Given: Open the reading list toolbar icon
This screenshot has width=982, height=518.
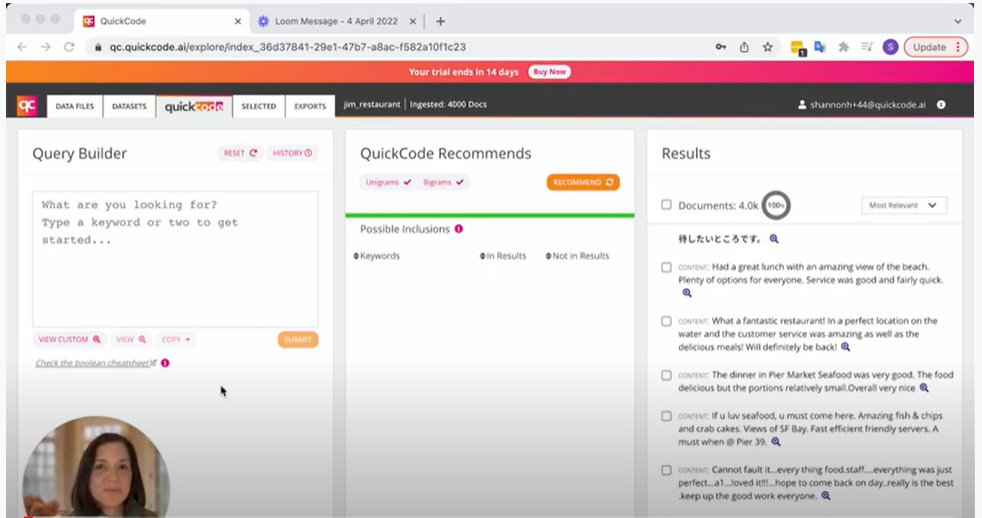Looking at the screenshot, I should click(x=867, y=47).
